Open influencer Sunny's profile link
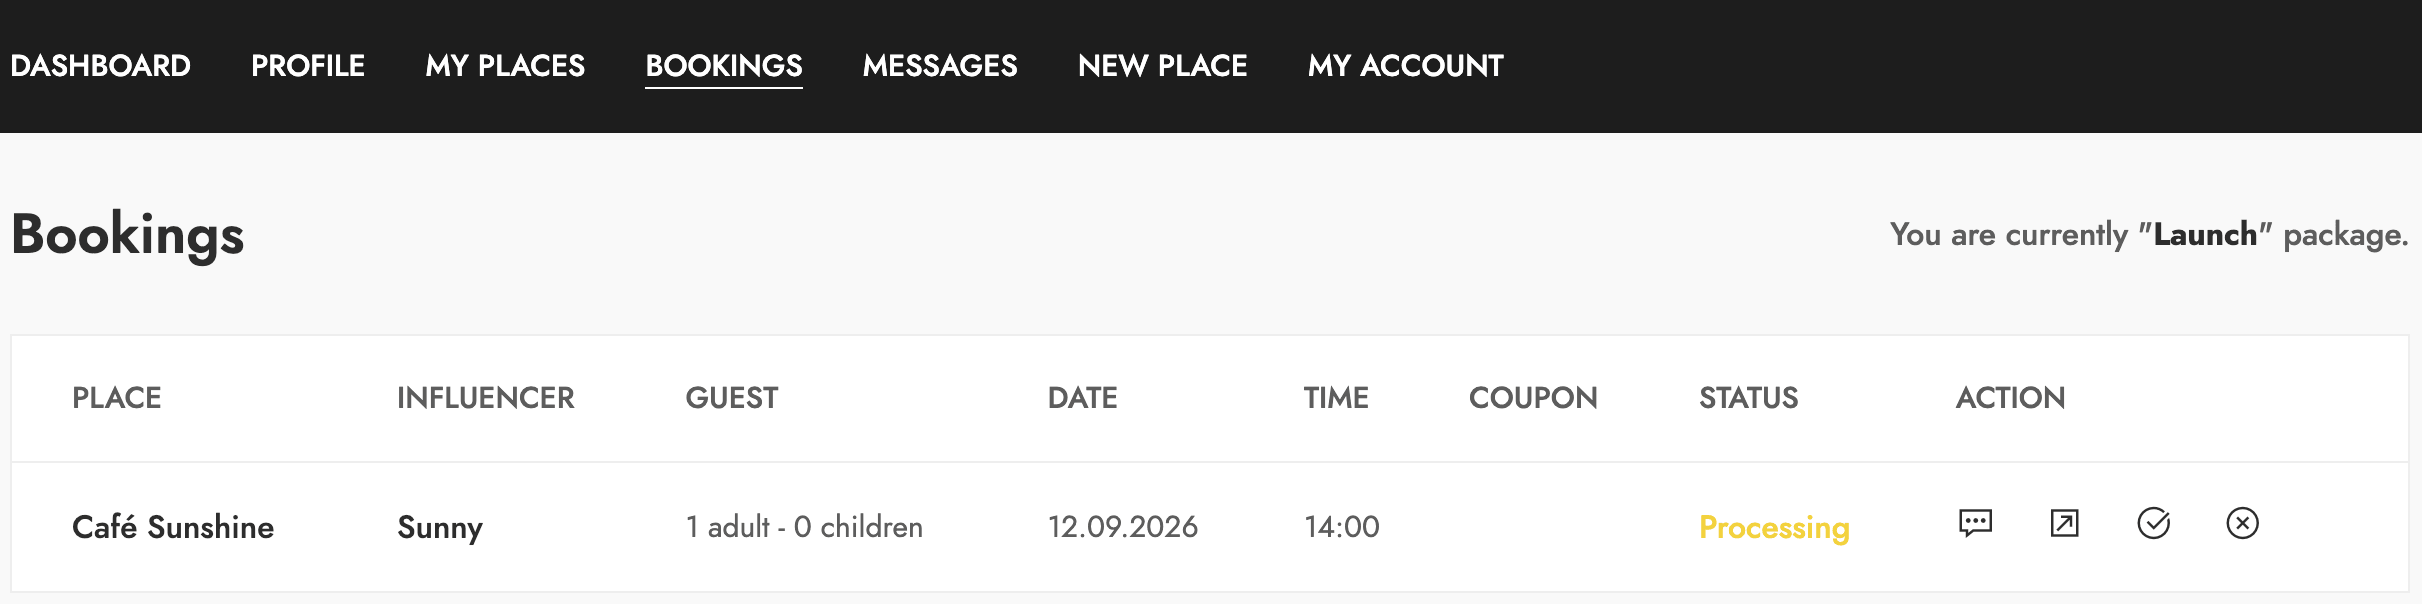Viewport: 2422px width, 604px height. [x=440, y=528]
